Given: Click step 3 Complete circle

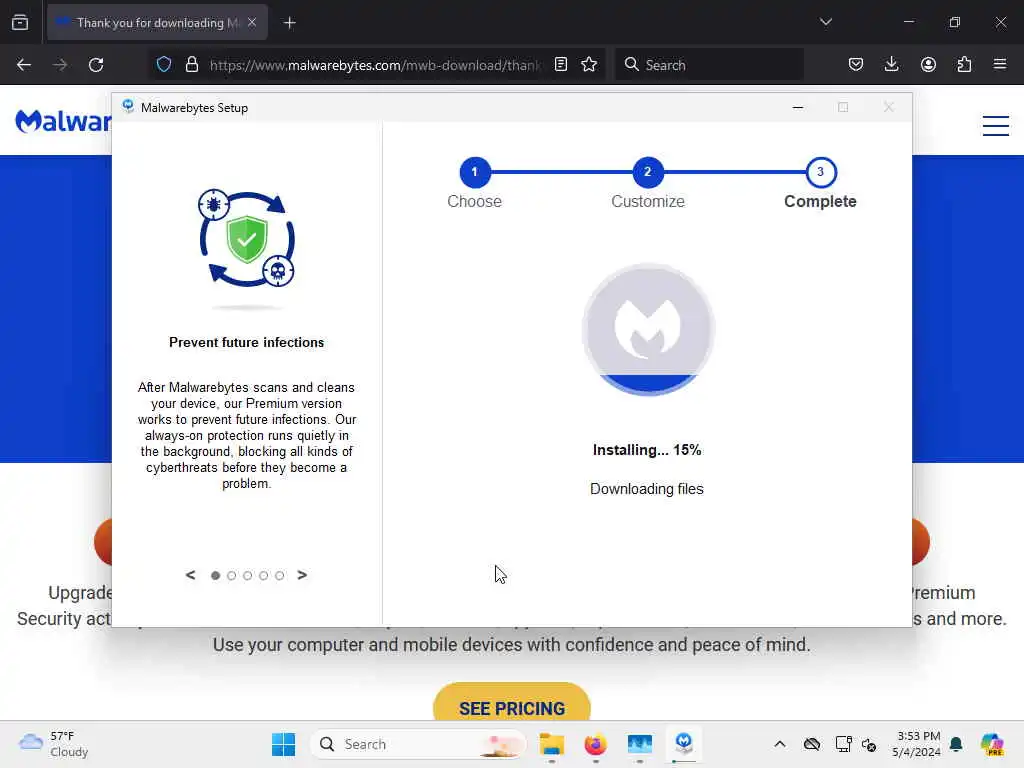Looking at the screenshot, I should (820, 172).
